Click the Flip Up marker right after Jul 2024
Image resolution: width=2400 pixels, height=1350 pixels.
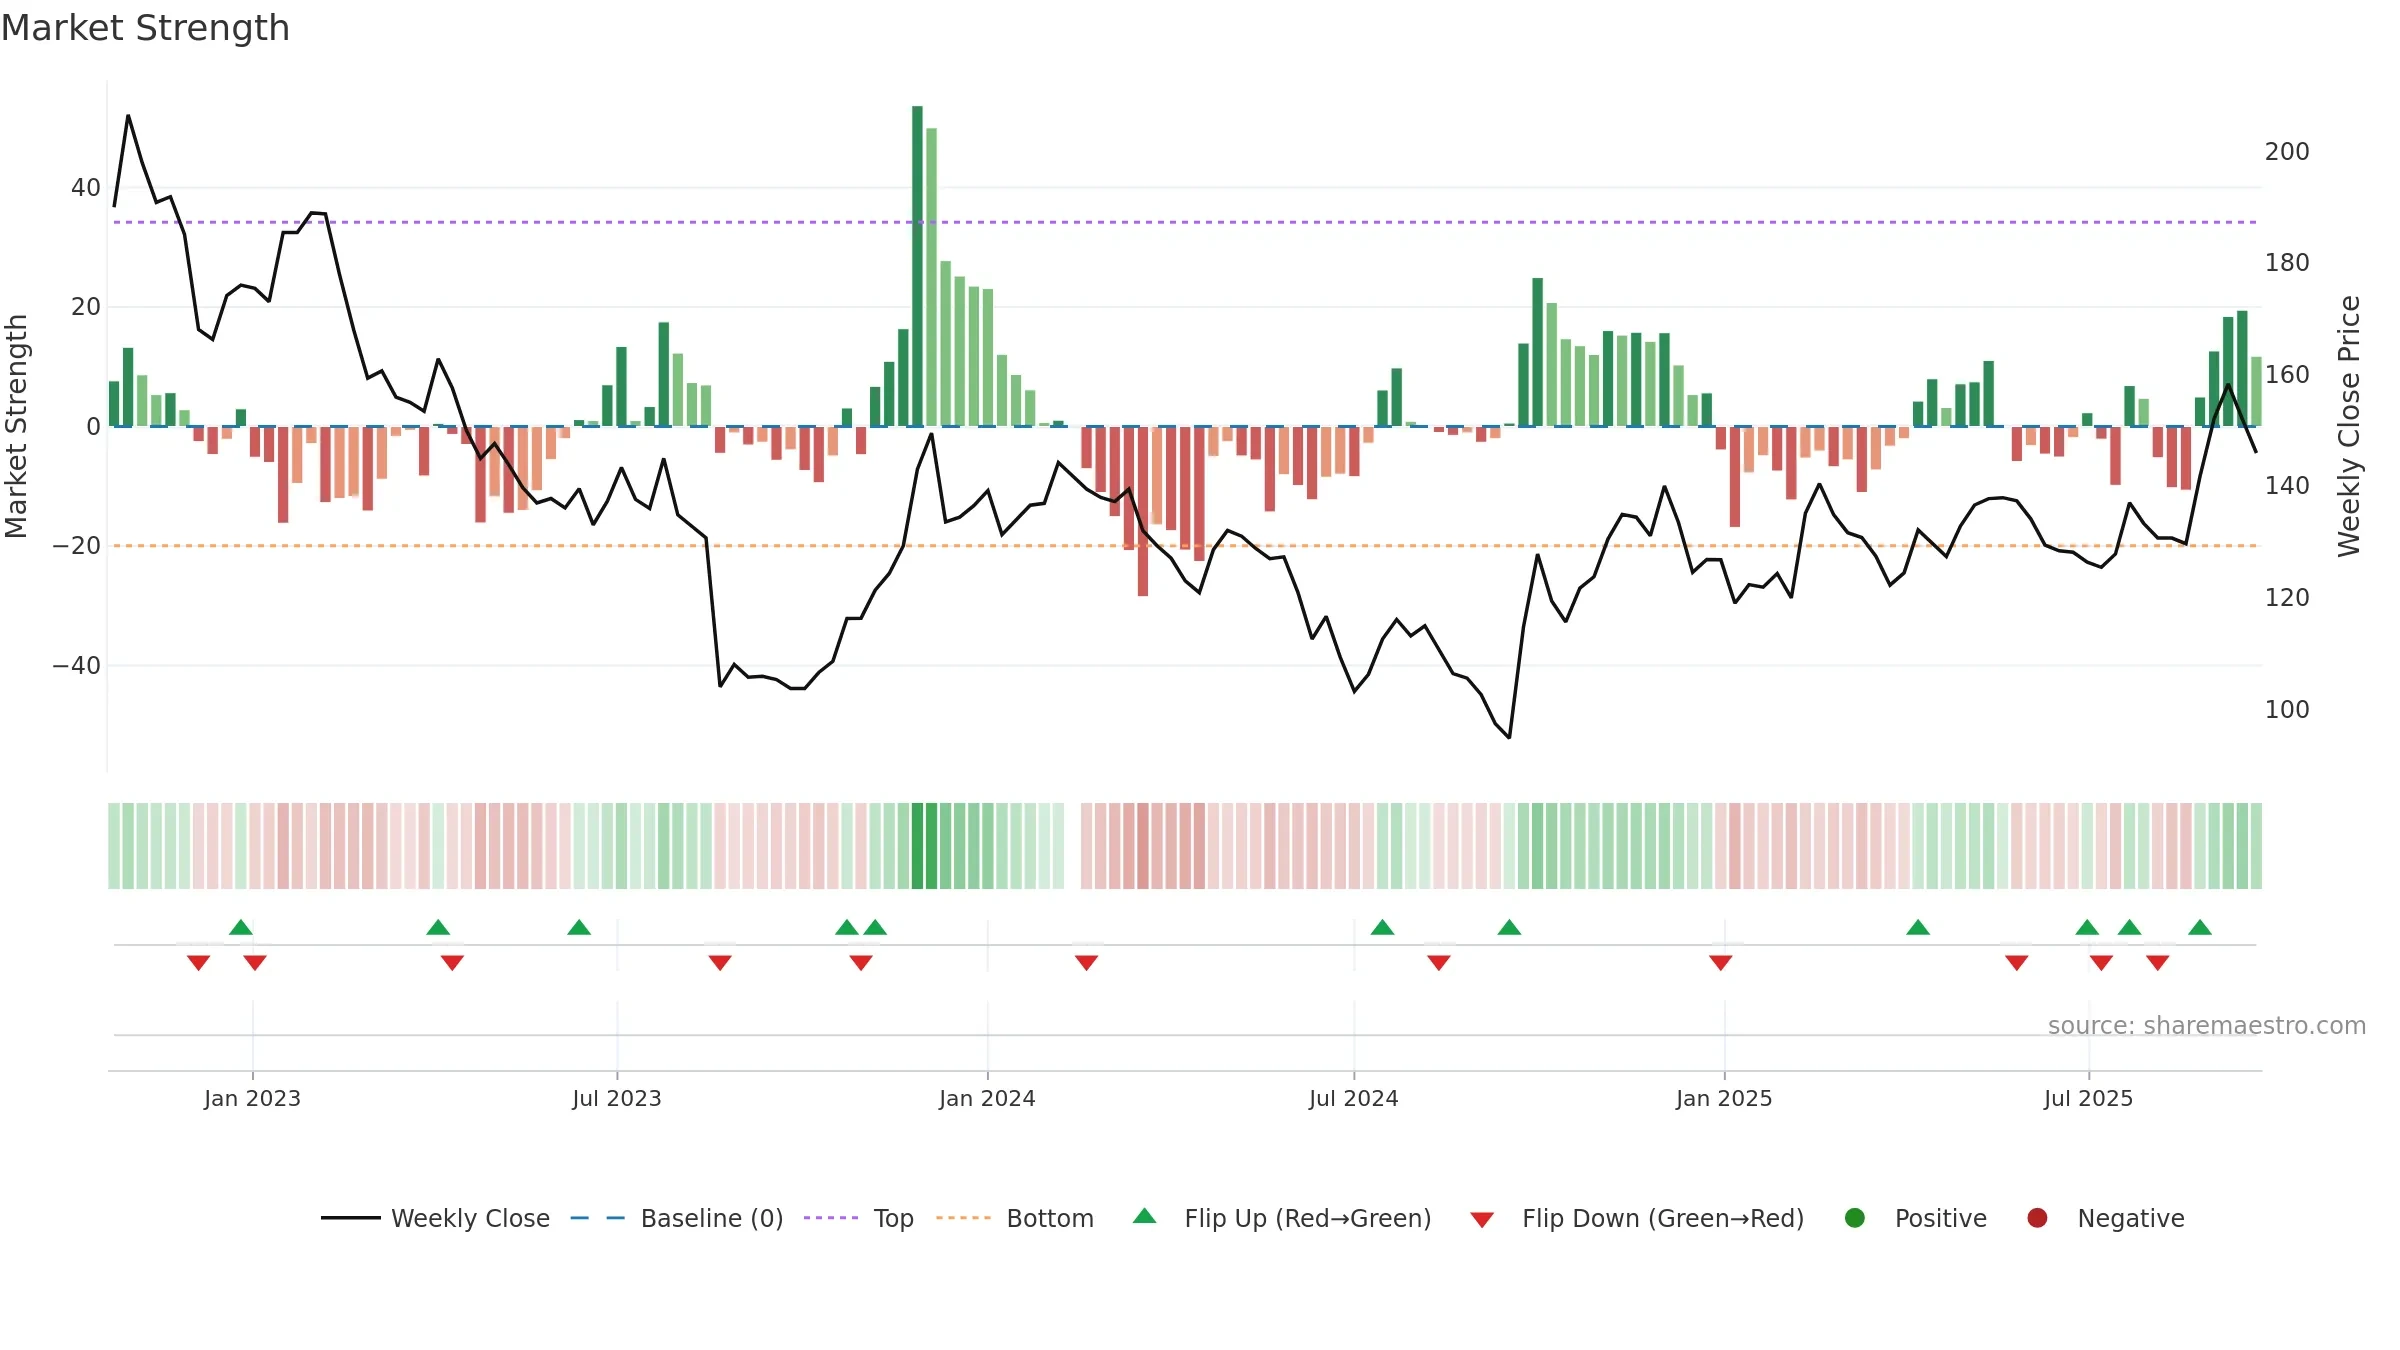[1382, 927]
